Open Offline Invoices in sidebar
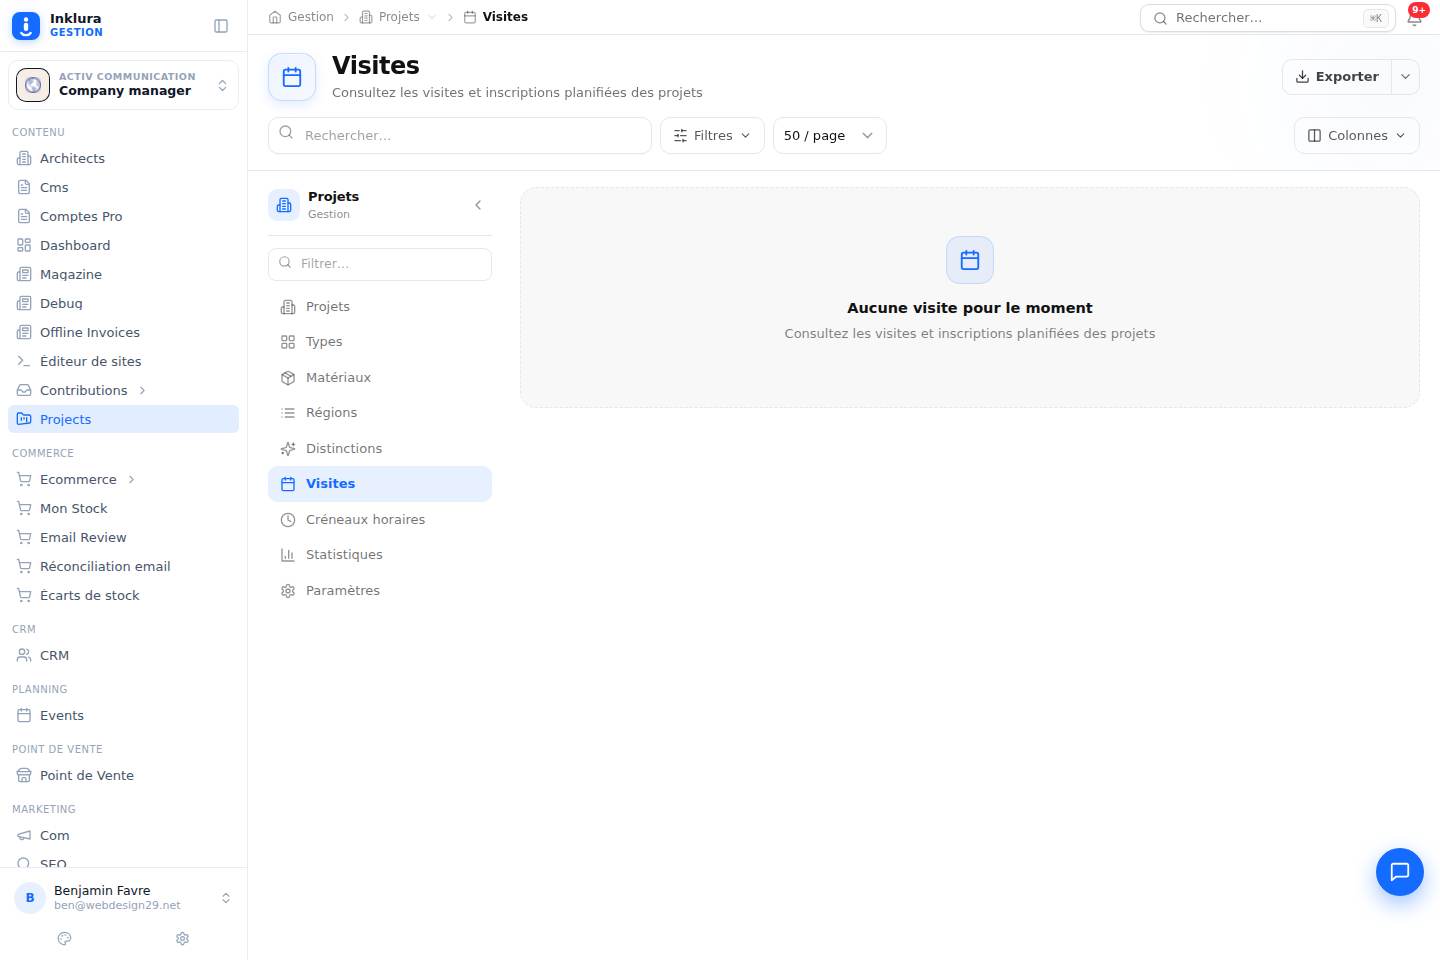1440x960 pixels. click(x=123, y=332)
